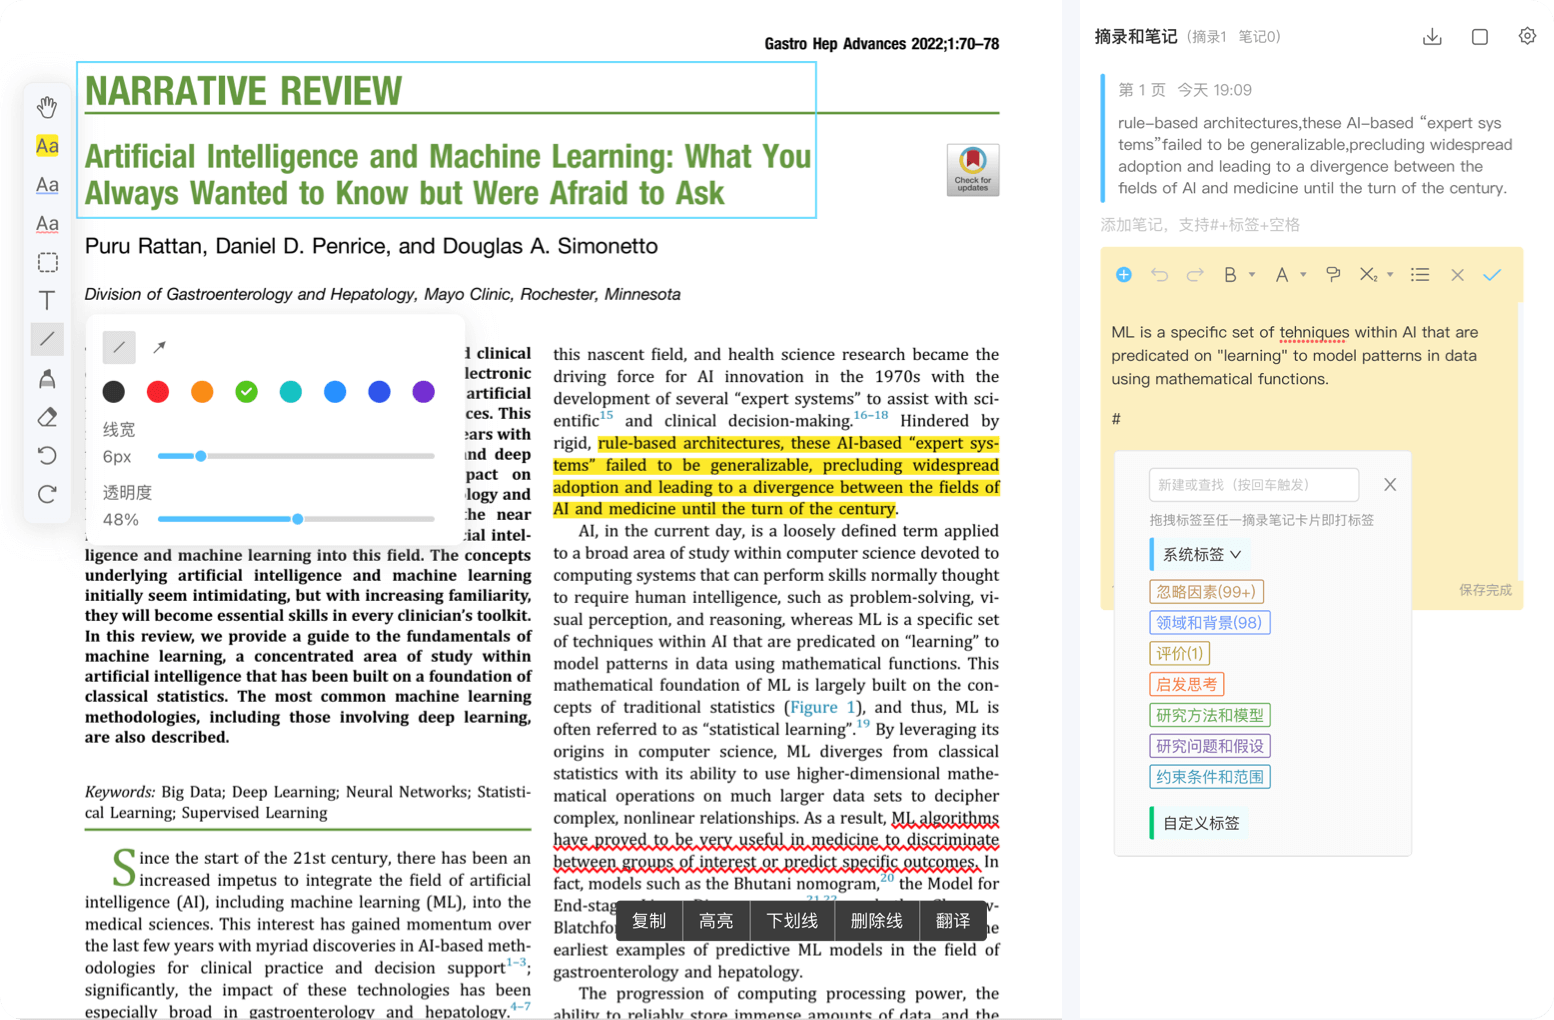Open font color A tool

pyautogui.click(x=1282, y=275)
